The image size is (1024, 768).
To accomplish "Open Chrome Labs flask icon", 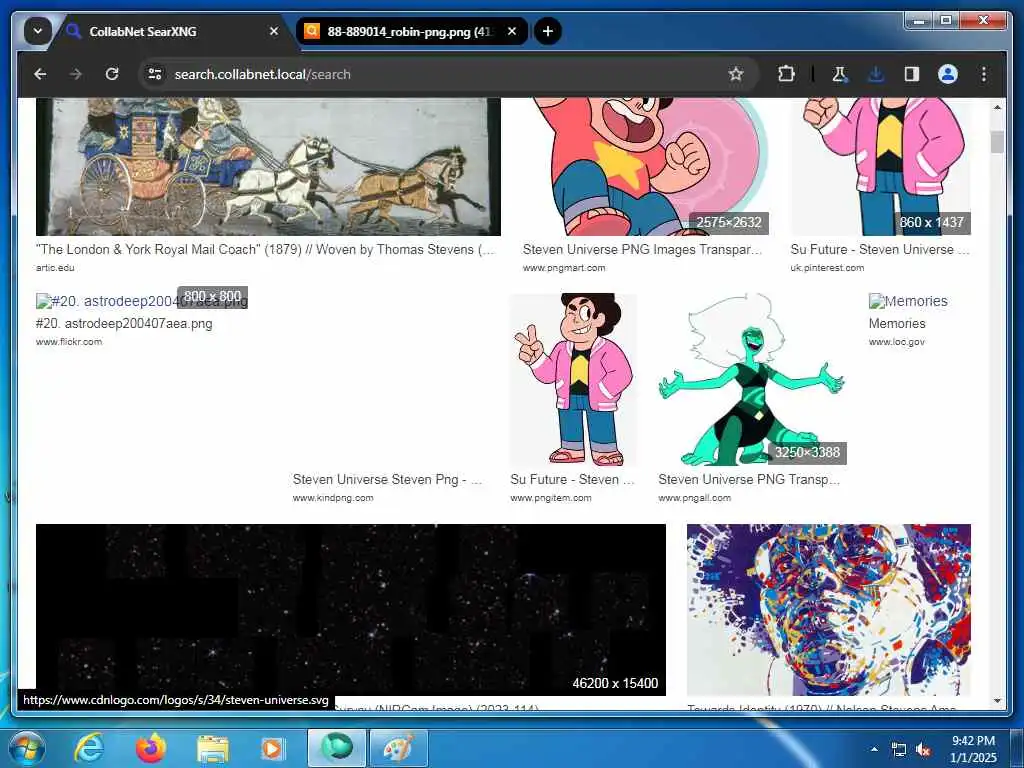I will tap(840, 74).
